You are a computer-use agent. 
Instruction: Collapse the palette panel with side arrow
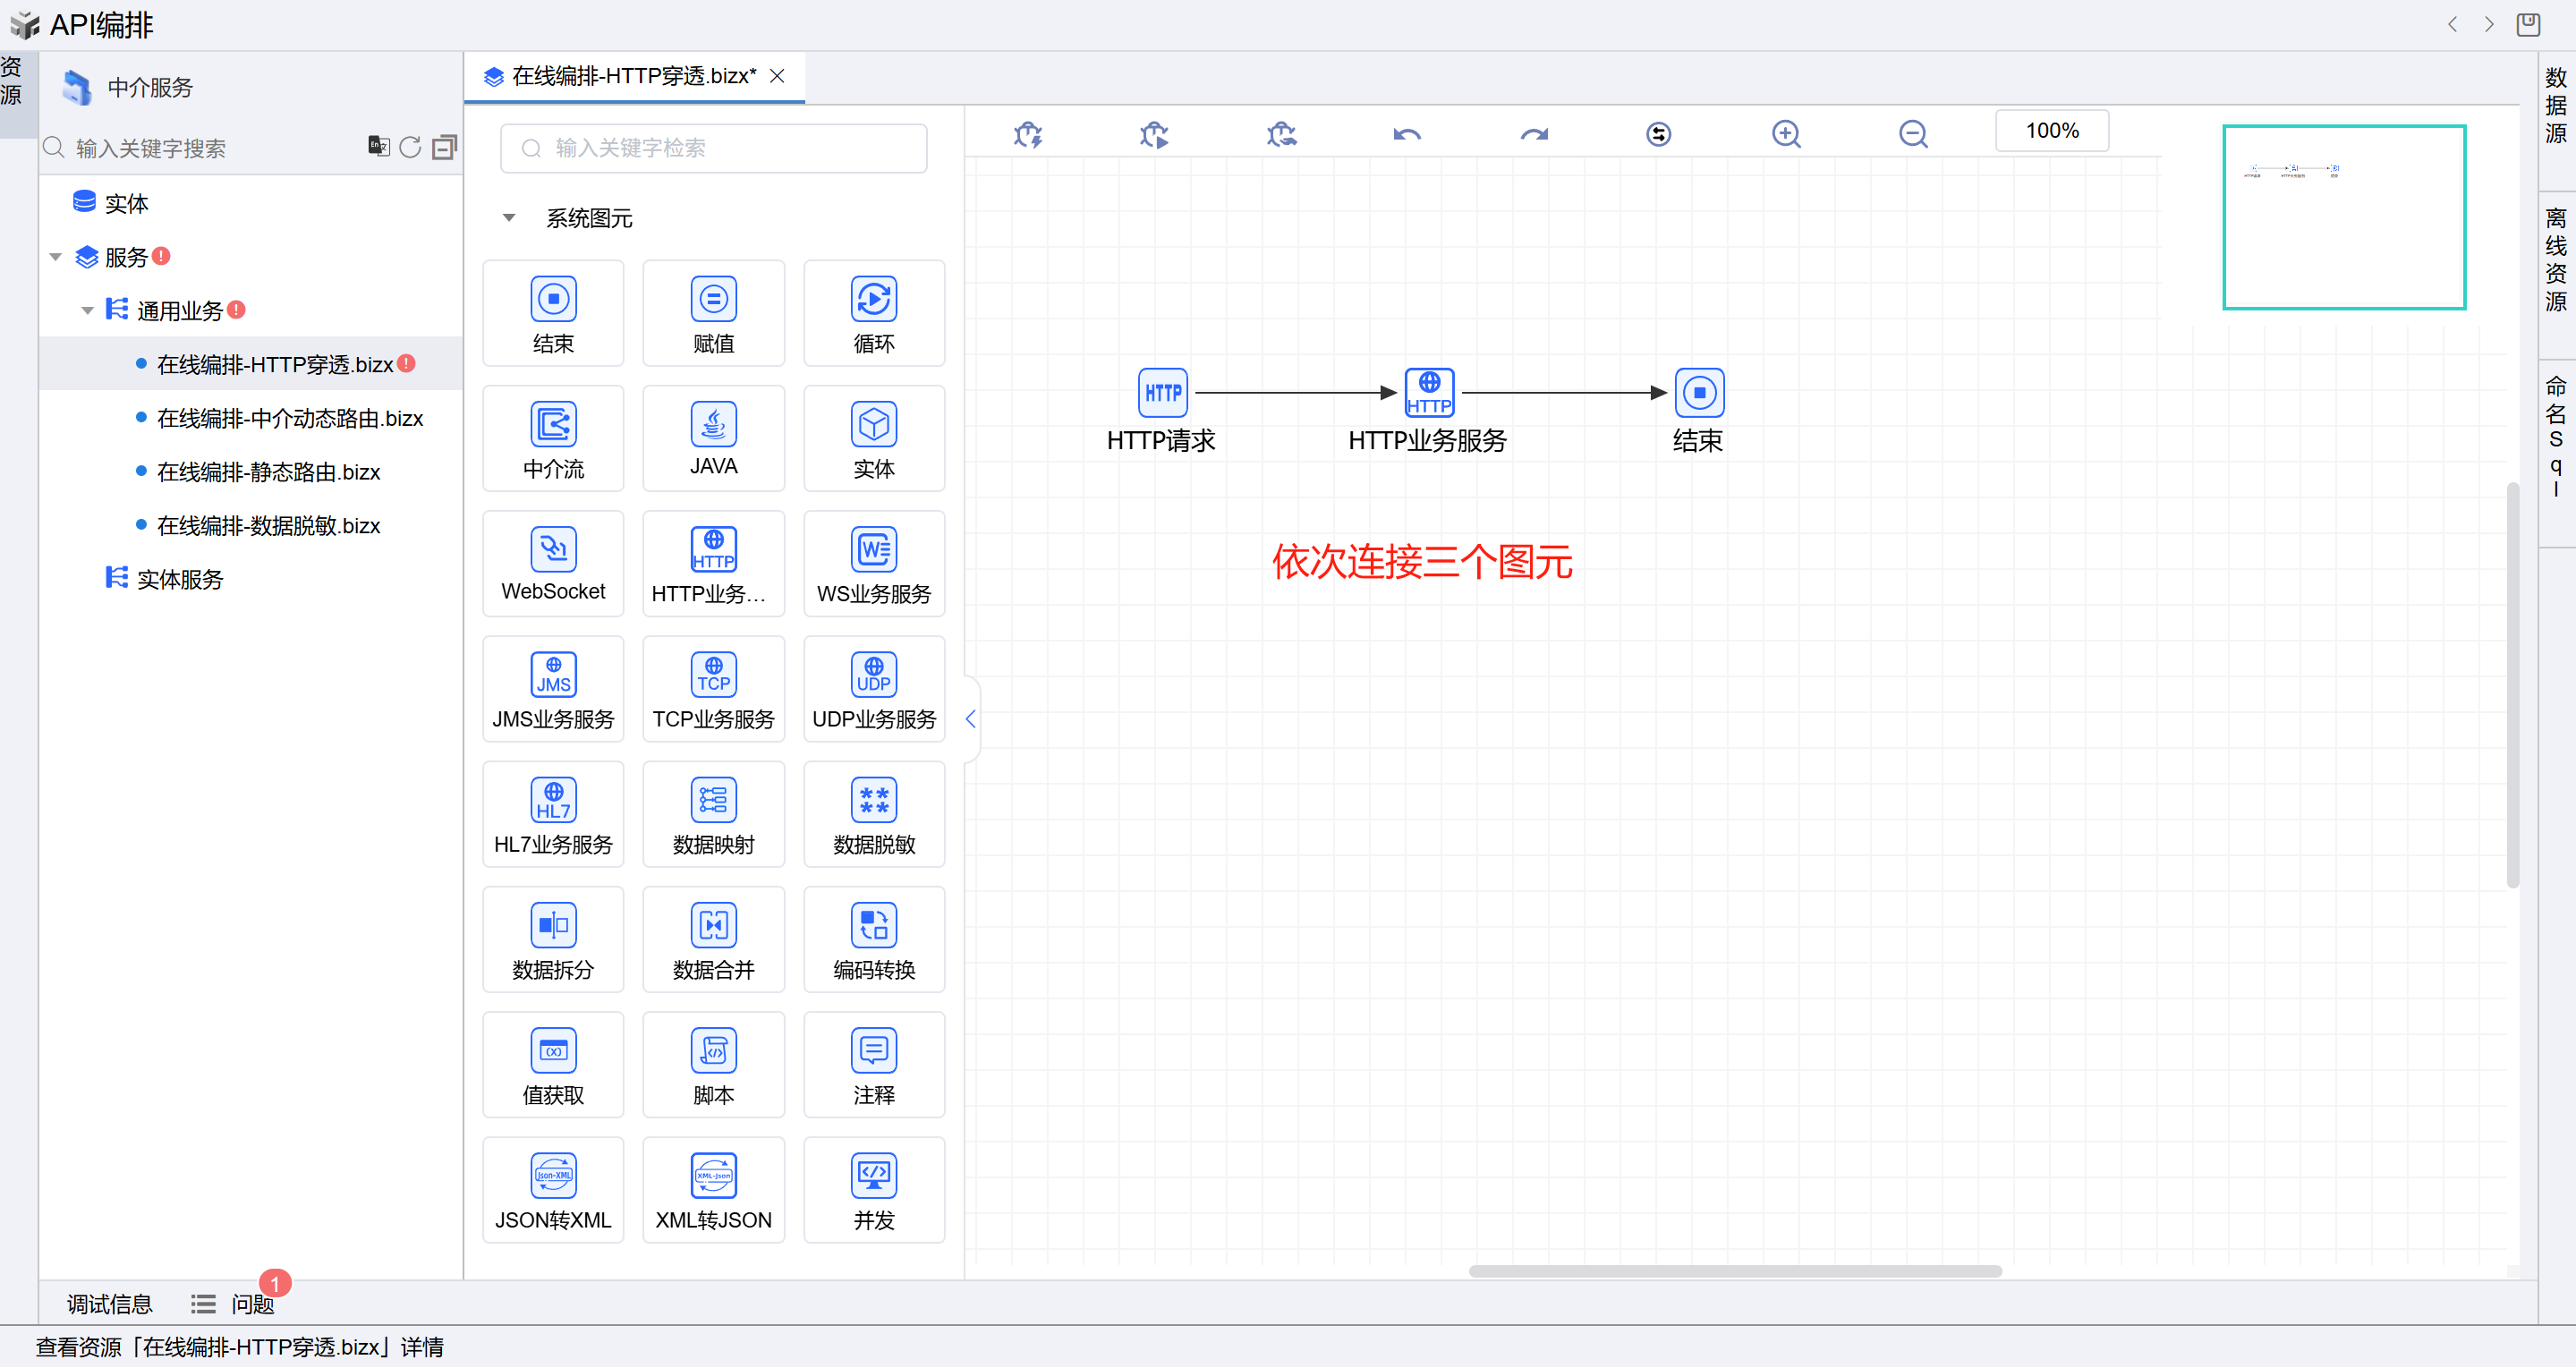coord(970,719)
